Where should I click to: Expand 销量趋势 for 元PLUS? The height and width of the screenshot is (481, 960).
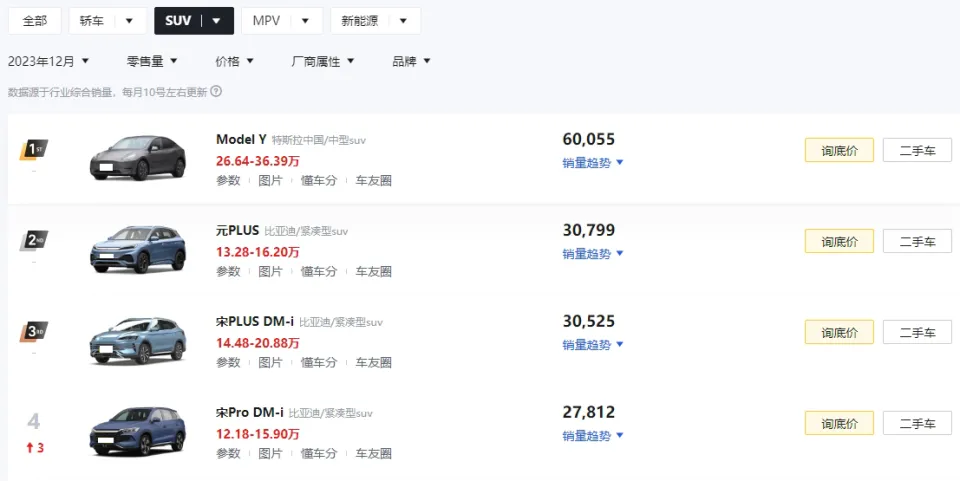pyautogui.click(x=593, y=253)
